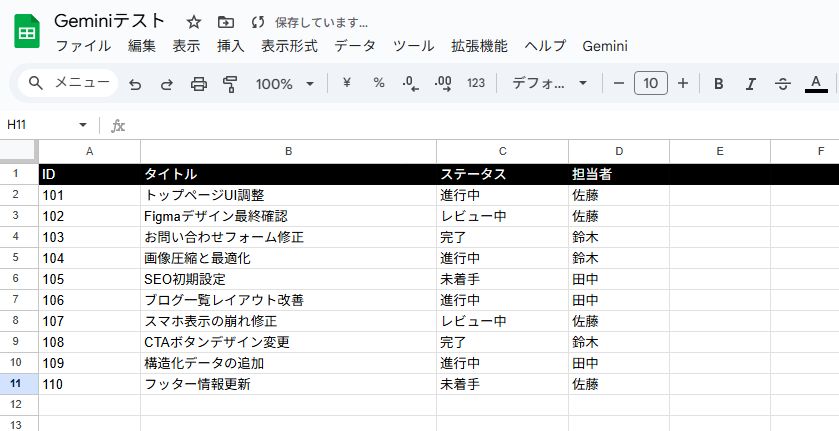Screen dimensions: 839x431
Task: Apply percent format button
Action: point(379,83)
